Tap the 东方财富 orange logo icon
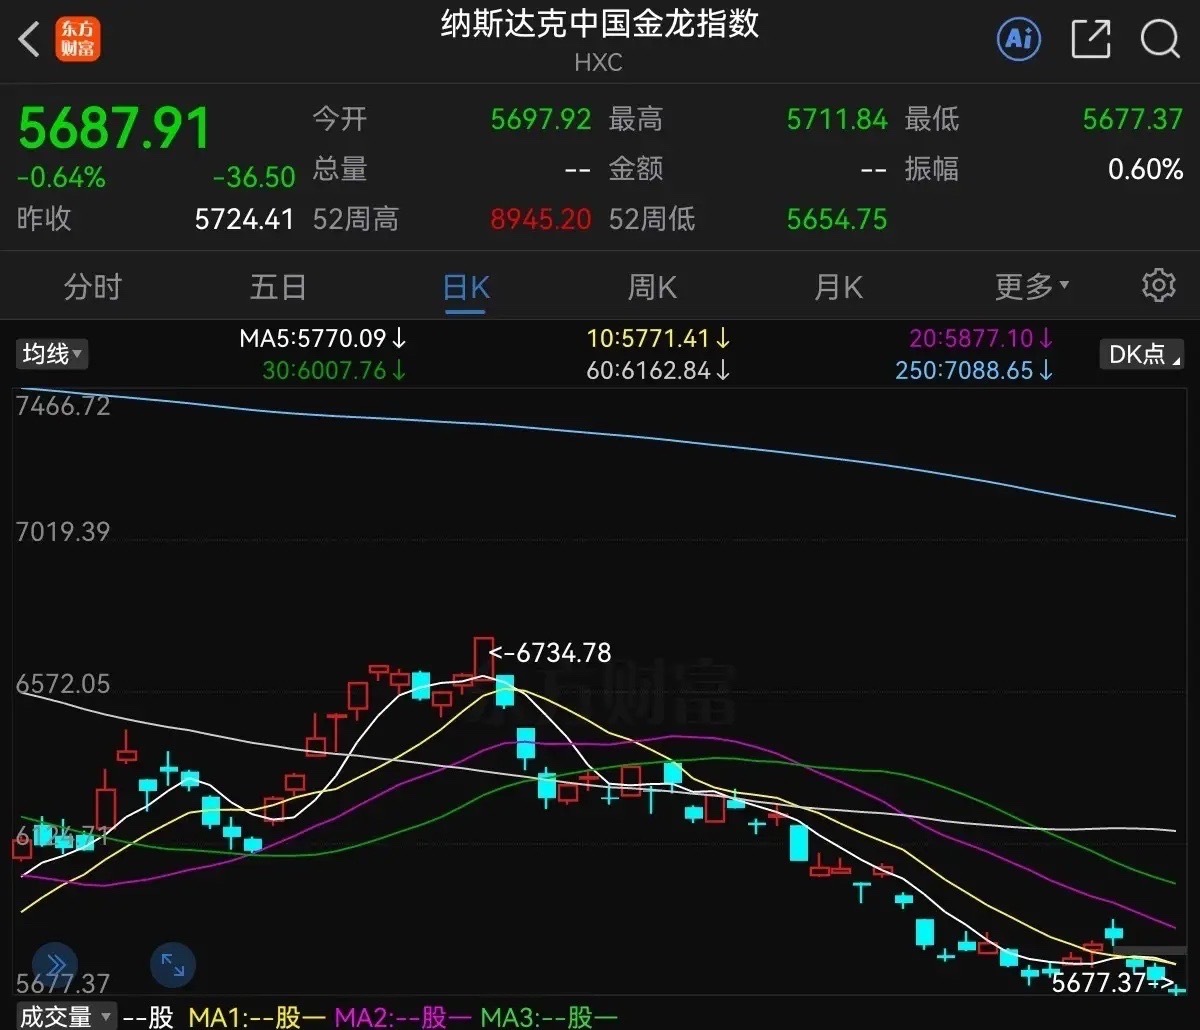 (78, 40)
